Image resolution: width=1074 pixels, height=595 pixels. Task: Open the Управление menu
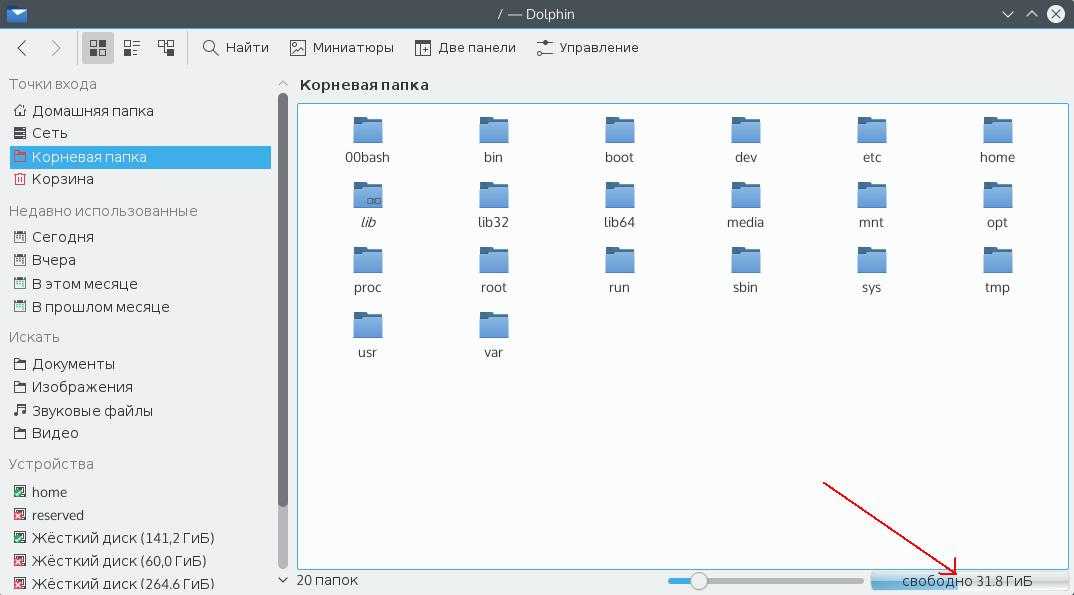pos(588,48)
